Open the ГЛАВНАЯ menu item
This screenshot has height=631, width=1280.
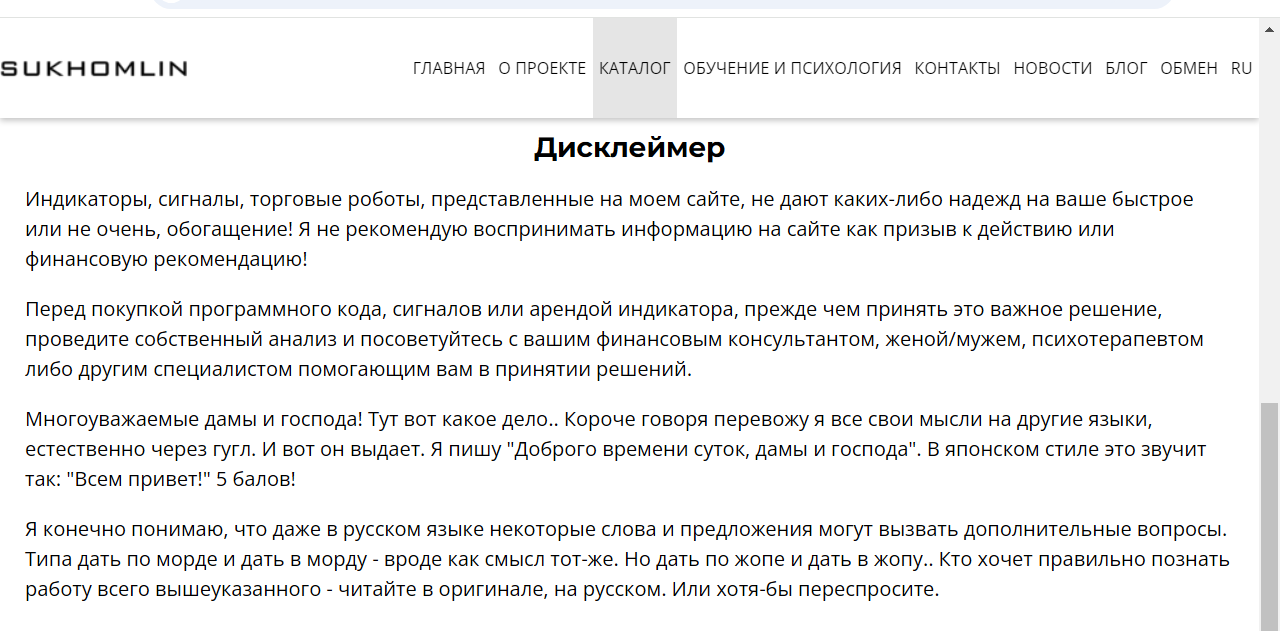(449, 68)
